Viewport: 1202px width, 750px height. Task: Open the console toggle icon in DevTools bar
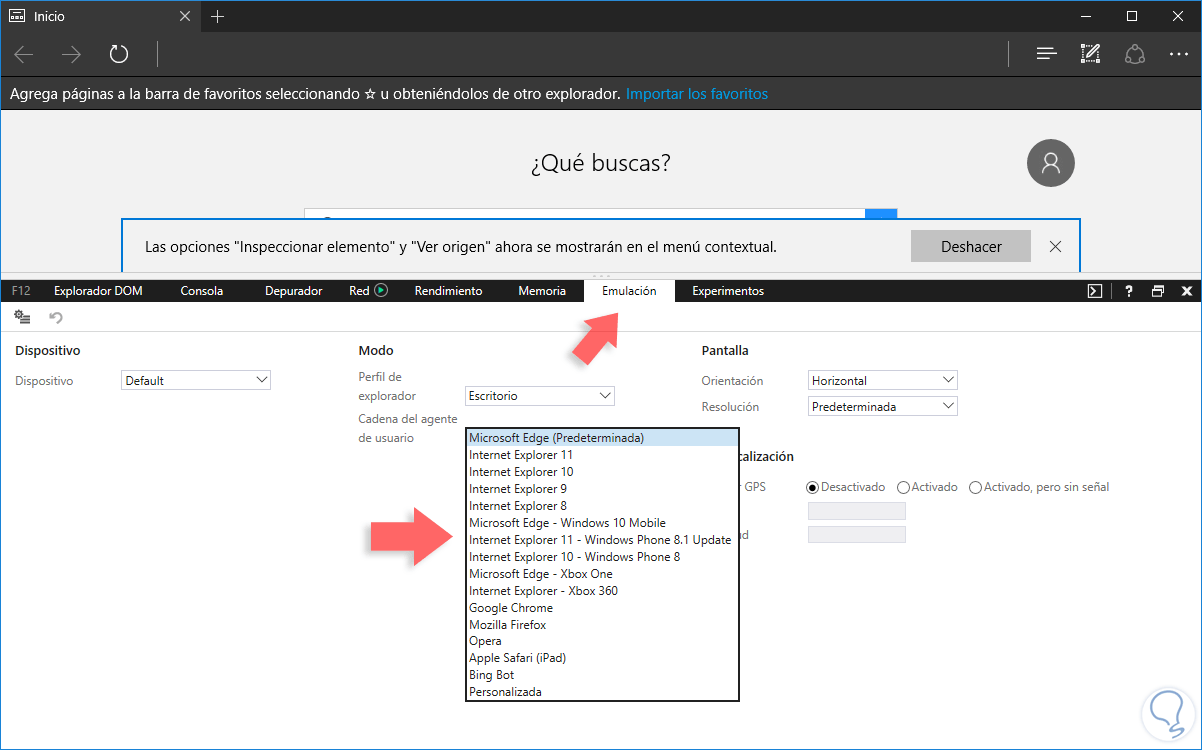pos(1095,291)
